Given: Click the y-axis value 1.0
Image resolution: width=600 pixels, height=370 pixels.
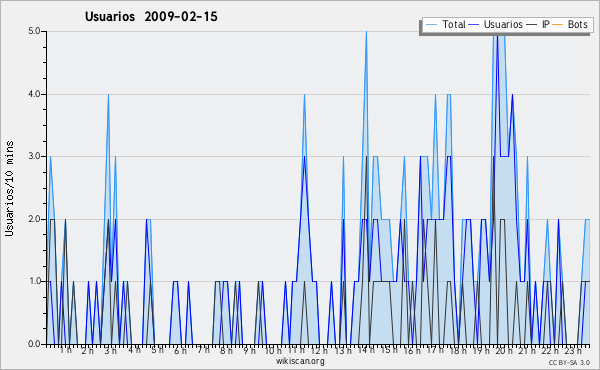Looking at the screenshot, I should pos(34,281).
